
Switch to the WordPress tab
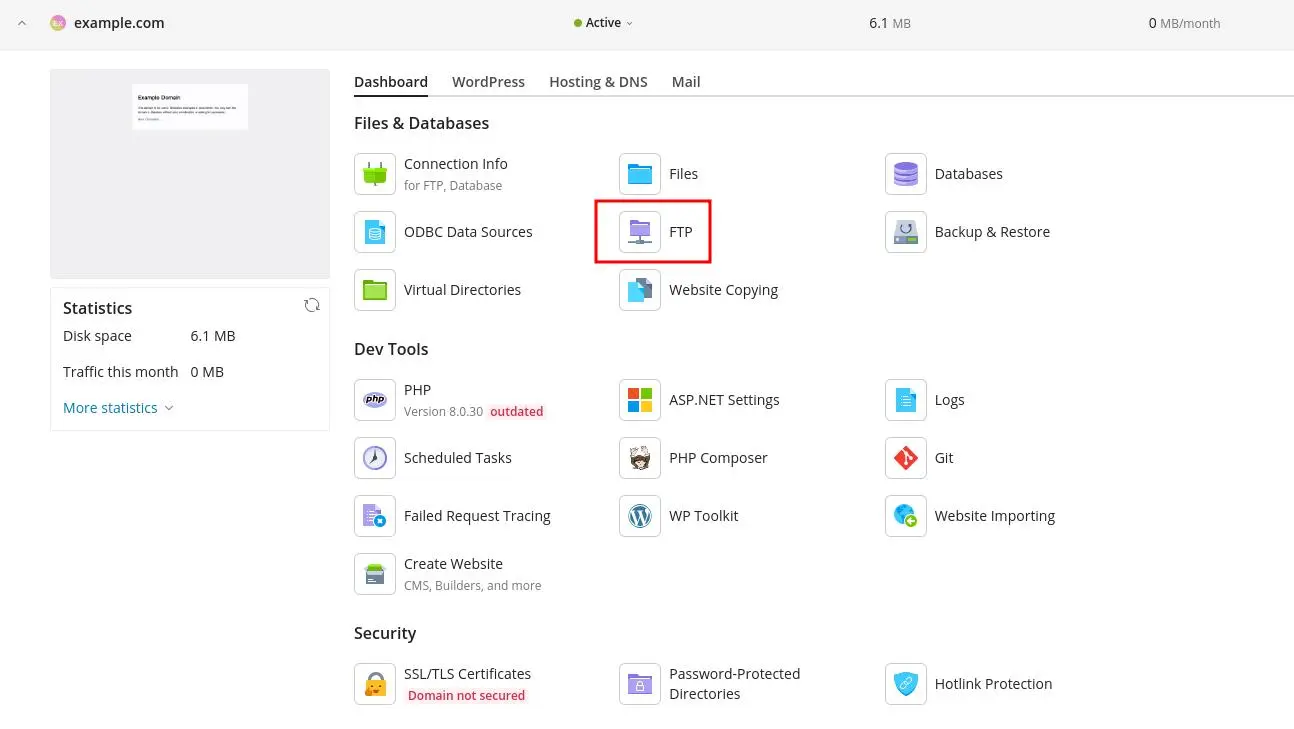click(x=488, y=82)
